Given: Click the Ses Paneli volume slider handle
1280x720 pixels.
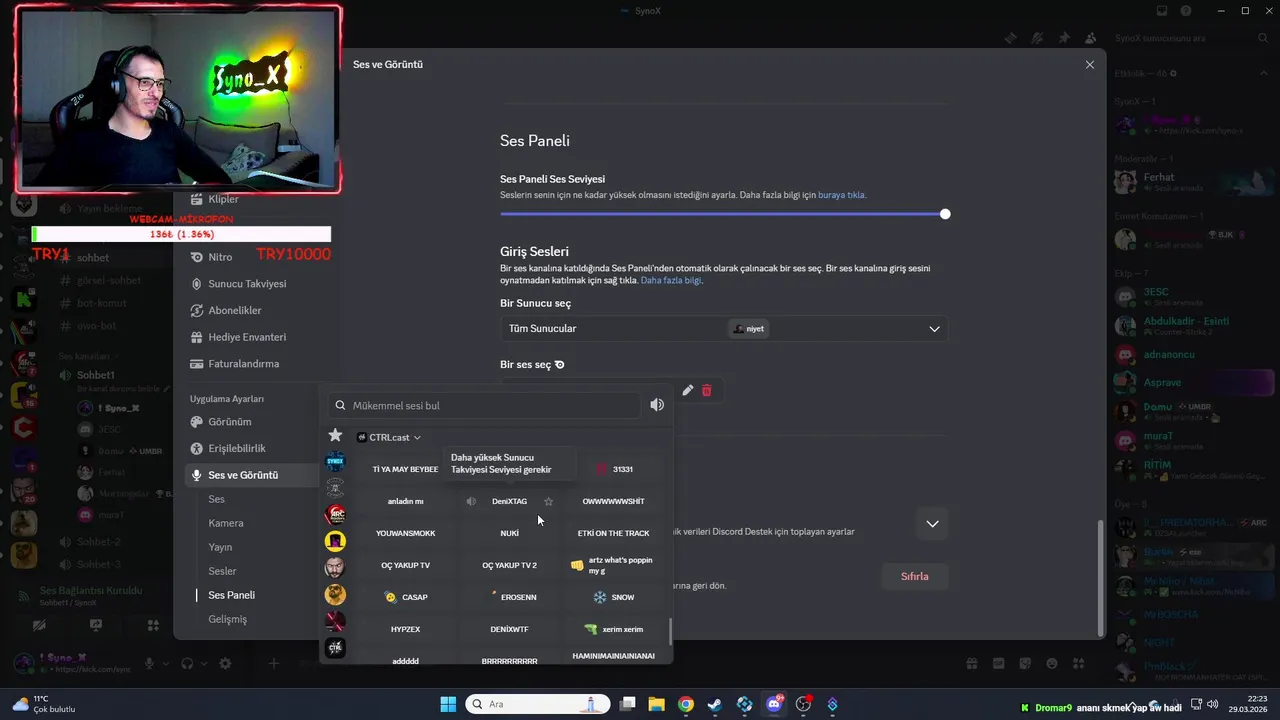Looking at the screenshot, I should click(x=945, y=214).
